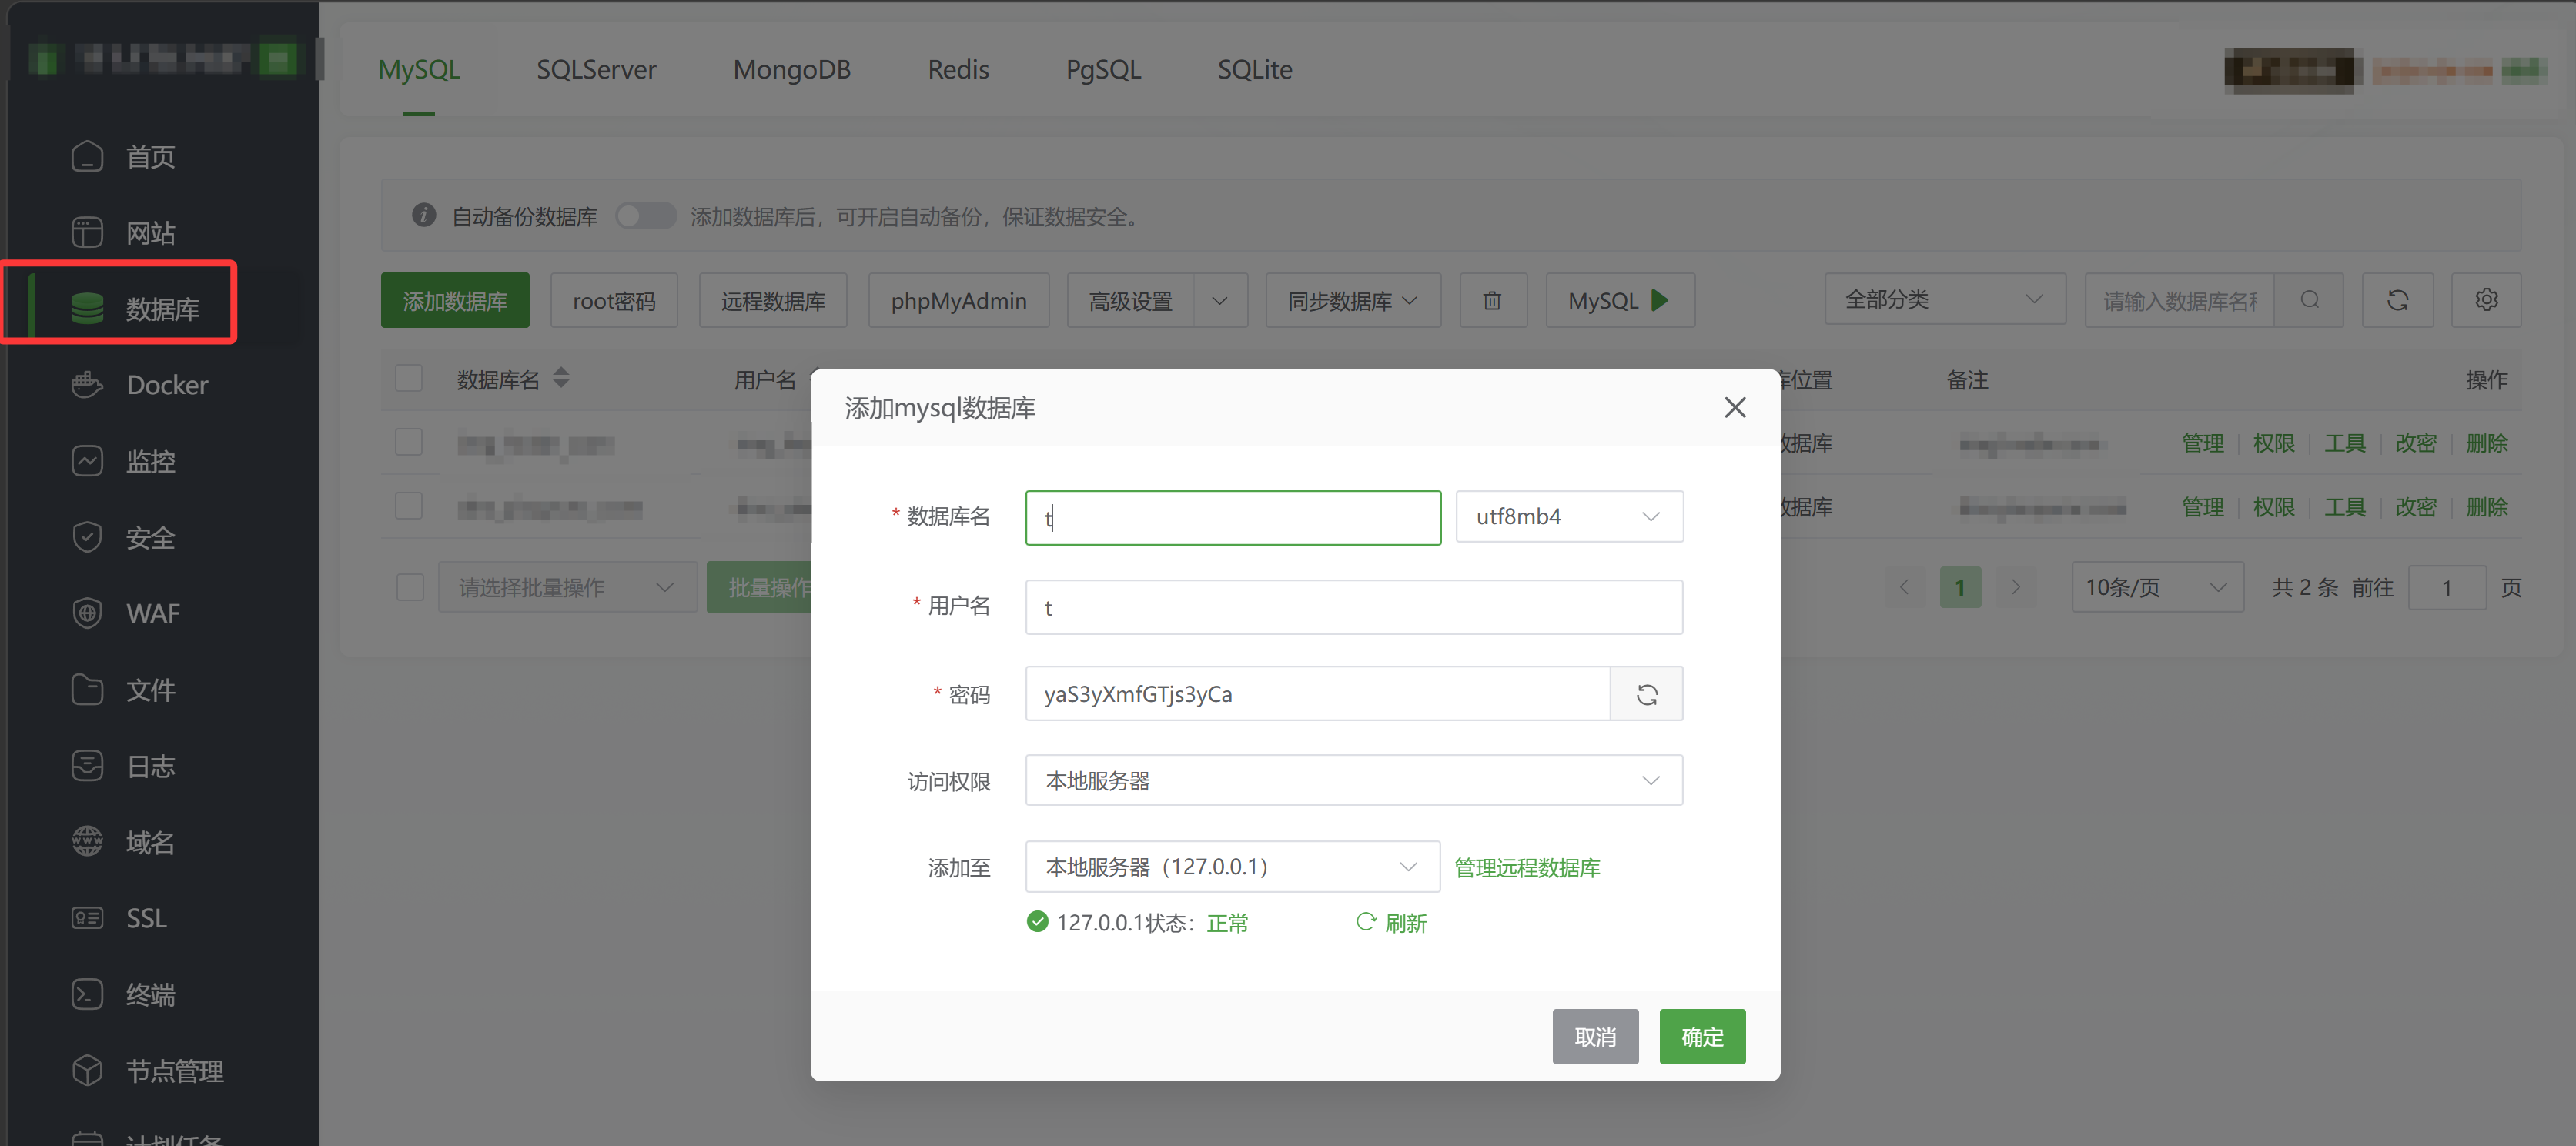Click inside the 用户名 username field
This screenshot has height=1146, width=2576.
[x=1353, y=607]
